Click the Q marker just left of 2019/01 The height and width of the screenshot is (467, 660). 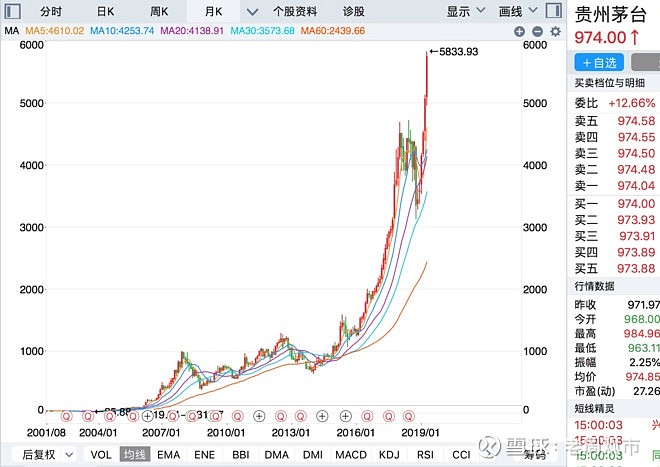point(409,416)
